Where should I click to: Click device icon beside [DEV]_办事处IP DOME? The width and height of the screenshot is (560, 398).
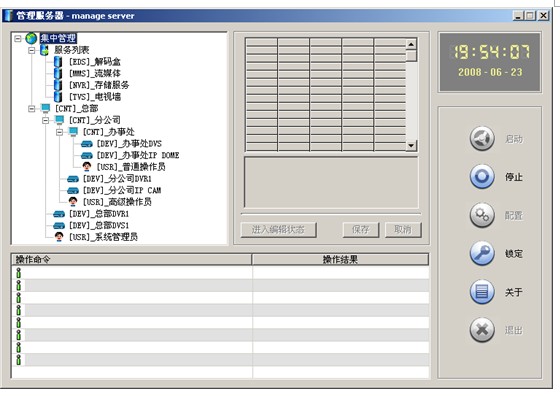tap(87, 156)
